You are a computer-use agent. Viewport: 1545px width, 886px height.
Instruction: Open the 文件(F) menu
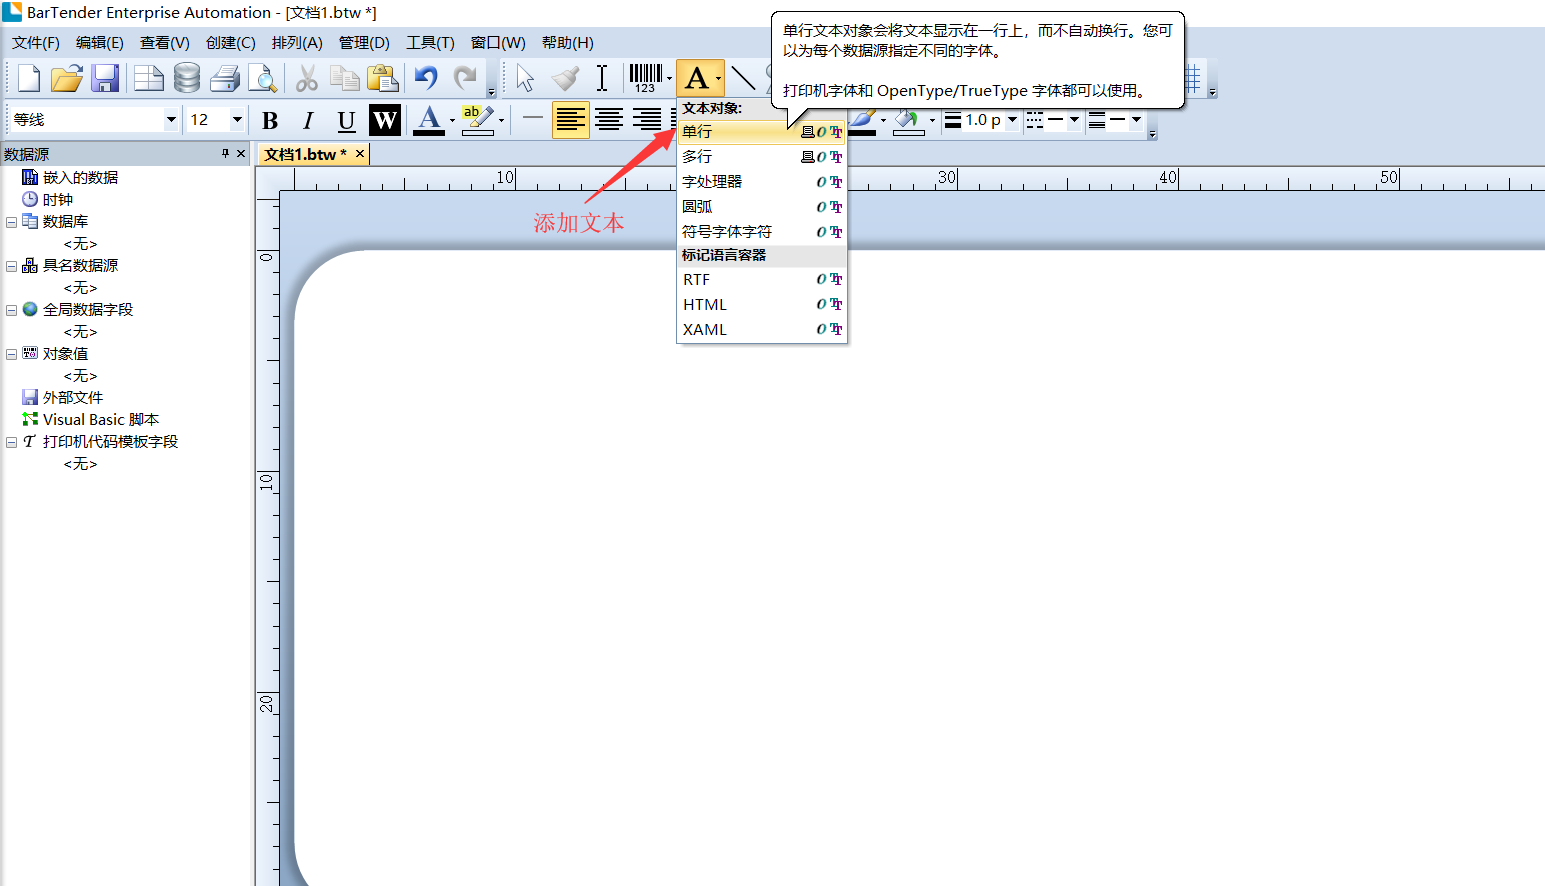(x=35, y=43)
